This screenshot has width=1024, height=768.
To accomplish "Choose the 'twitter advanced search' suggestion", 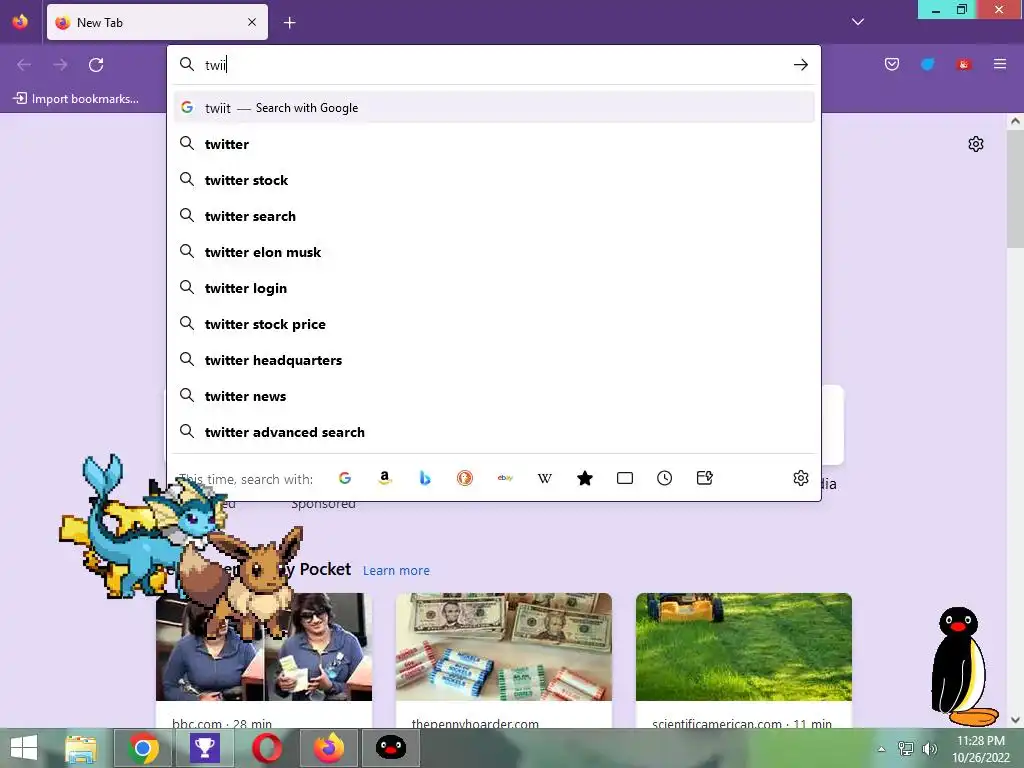I will [x=494, y=432].
